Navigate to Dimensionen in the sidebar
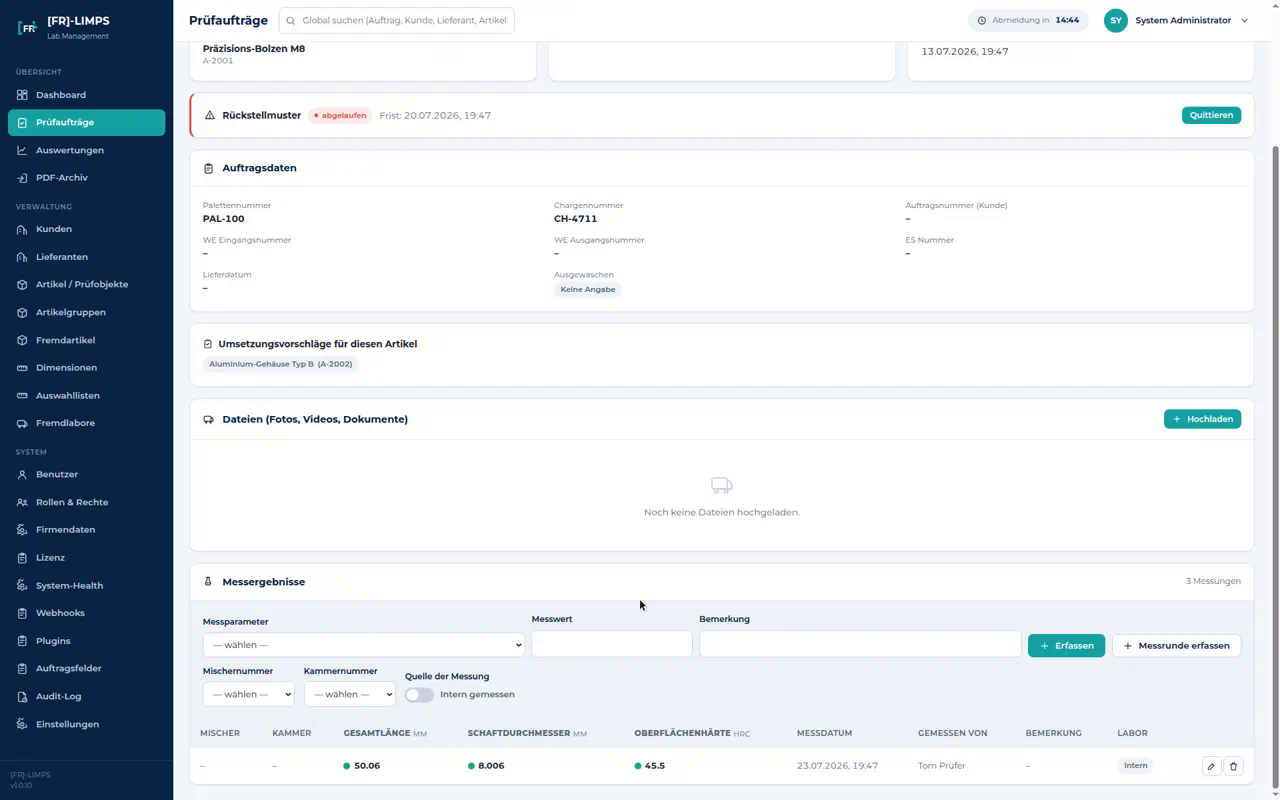This screenshot has width=1280, height=800. coord(87,367)
